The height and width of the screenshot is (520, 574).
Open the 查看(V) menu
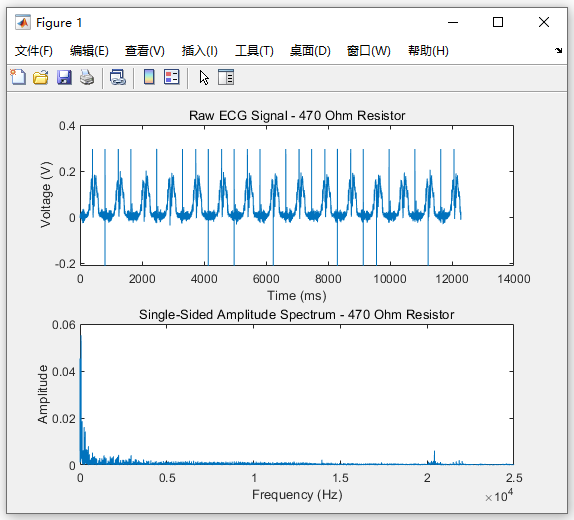tap(145, 51)
